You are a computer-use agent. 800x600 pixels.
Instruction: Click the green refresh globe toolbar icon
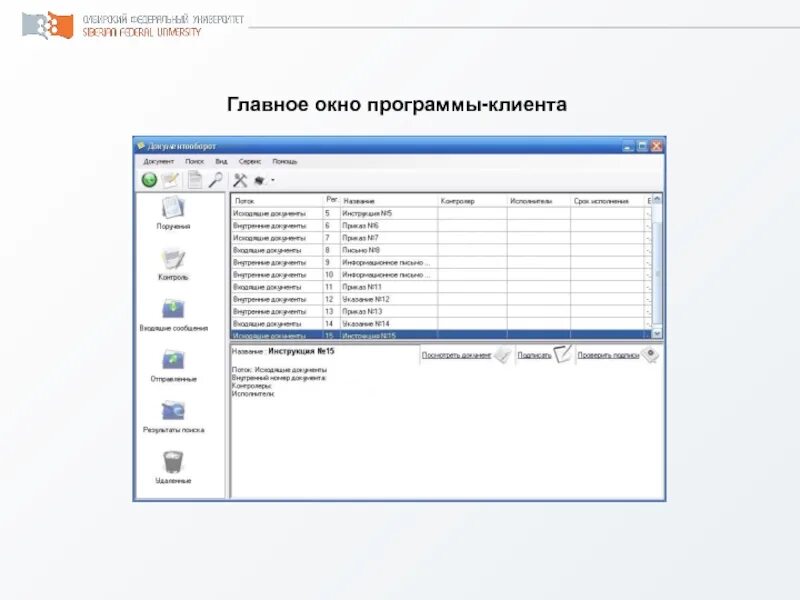pyautogui.click(x=149, y=180)
